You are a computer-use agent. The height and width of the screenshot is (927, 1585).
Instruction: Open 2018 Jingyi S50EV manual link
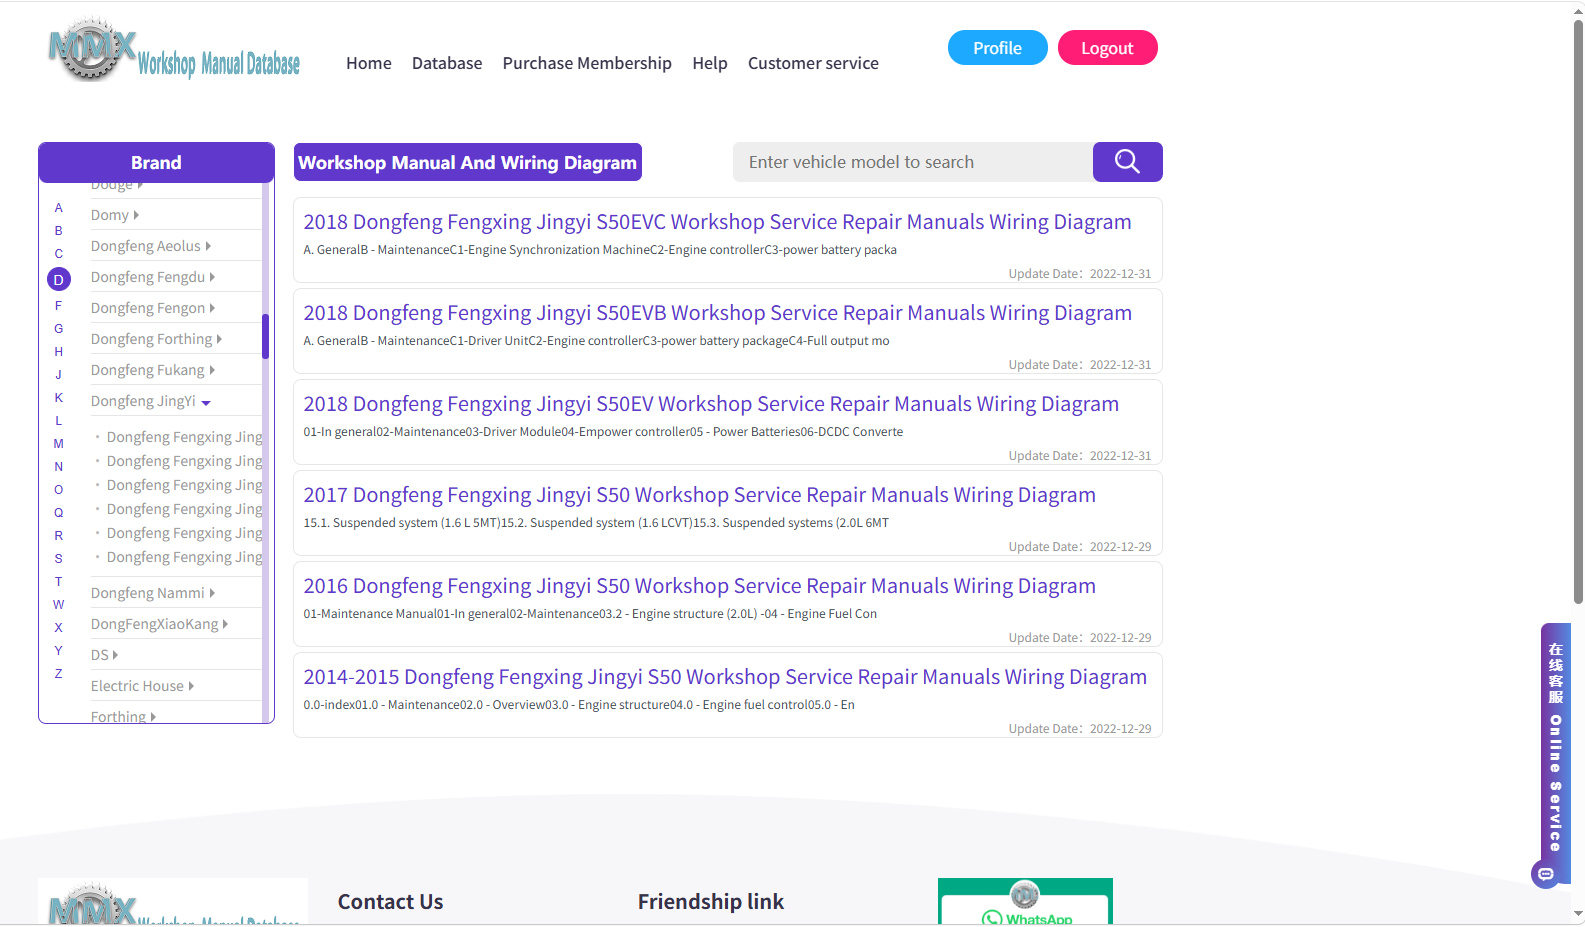pos(711,404)
